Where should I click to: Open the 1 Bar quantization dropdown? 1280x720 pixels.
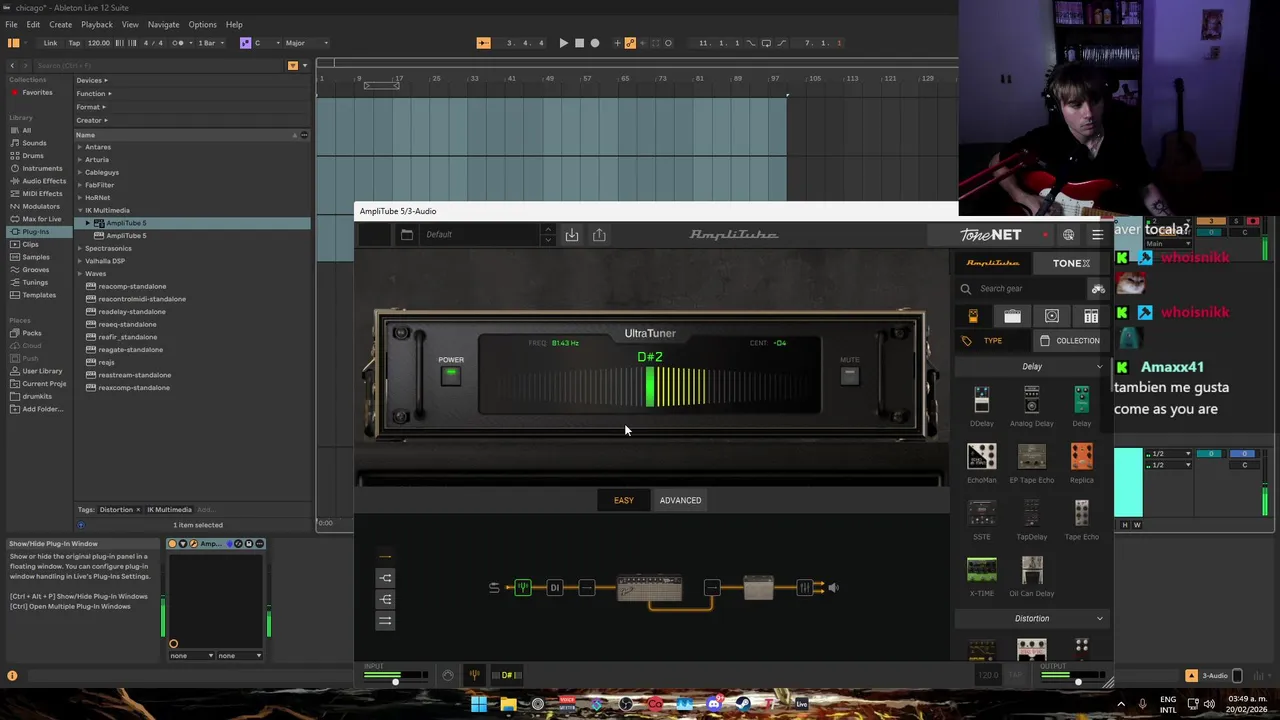tap(209, 43)
